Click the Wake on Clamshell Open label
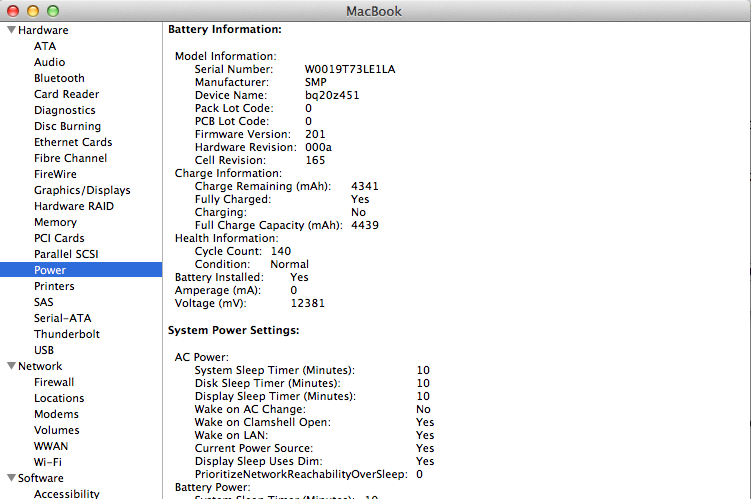 [x=262, y=422]
